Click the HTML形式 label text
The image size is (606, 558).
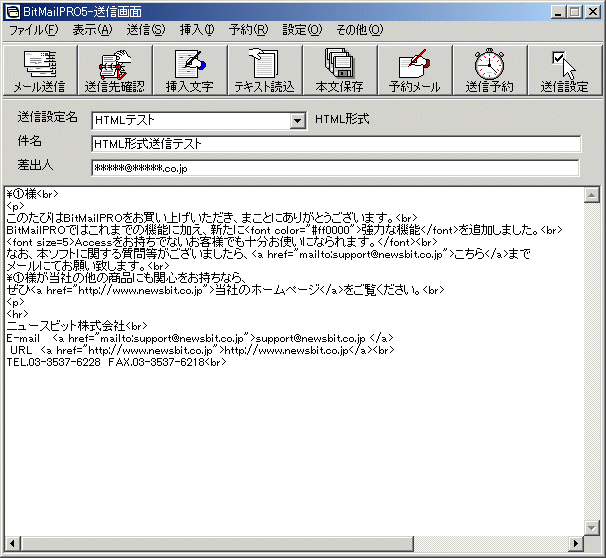[x=342, y=119]
